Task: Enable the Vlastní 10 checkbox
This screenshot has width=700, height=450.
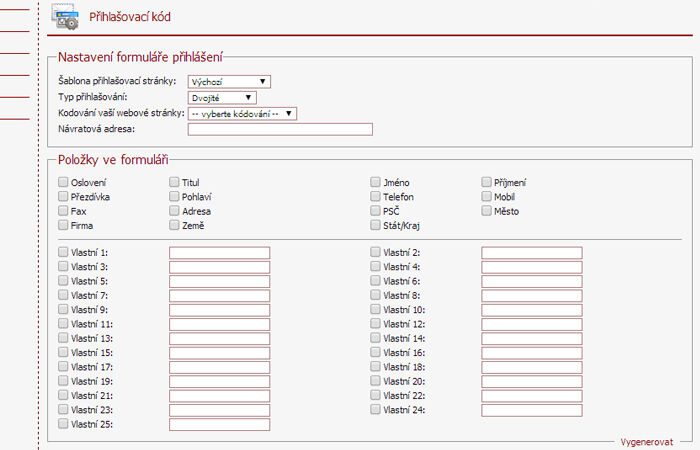Action: (375, 309)
